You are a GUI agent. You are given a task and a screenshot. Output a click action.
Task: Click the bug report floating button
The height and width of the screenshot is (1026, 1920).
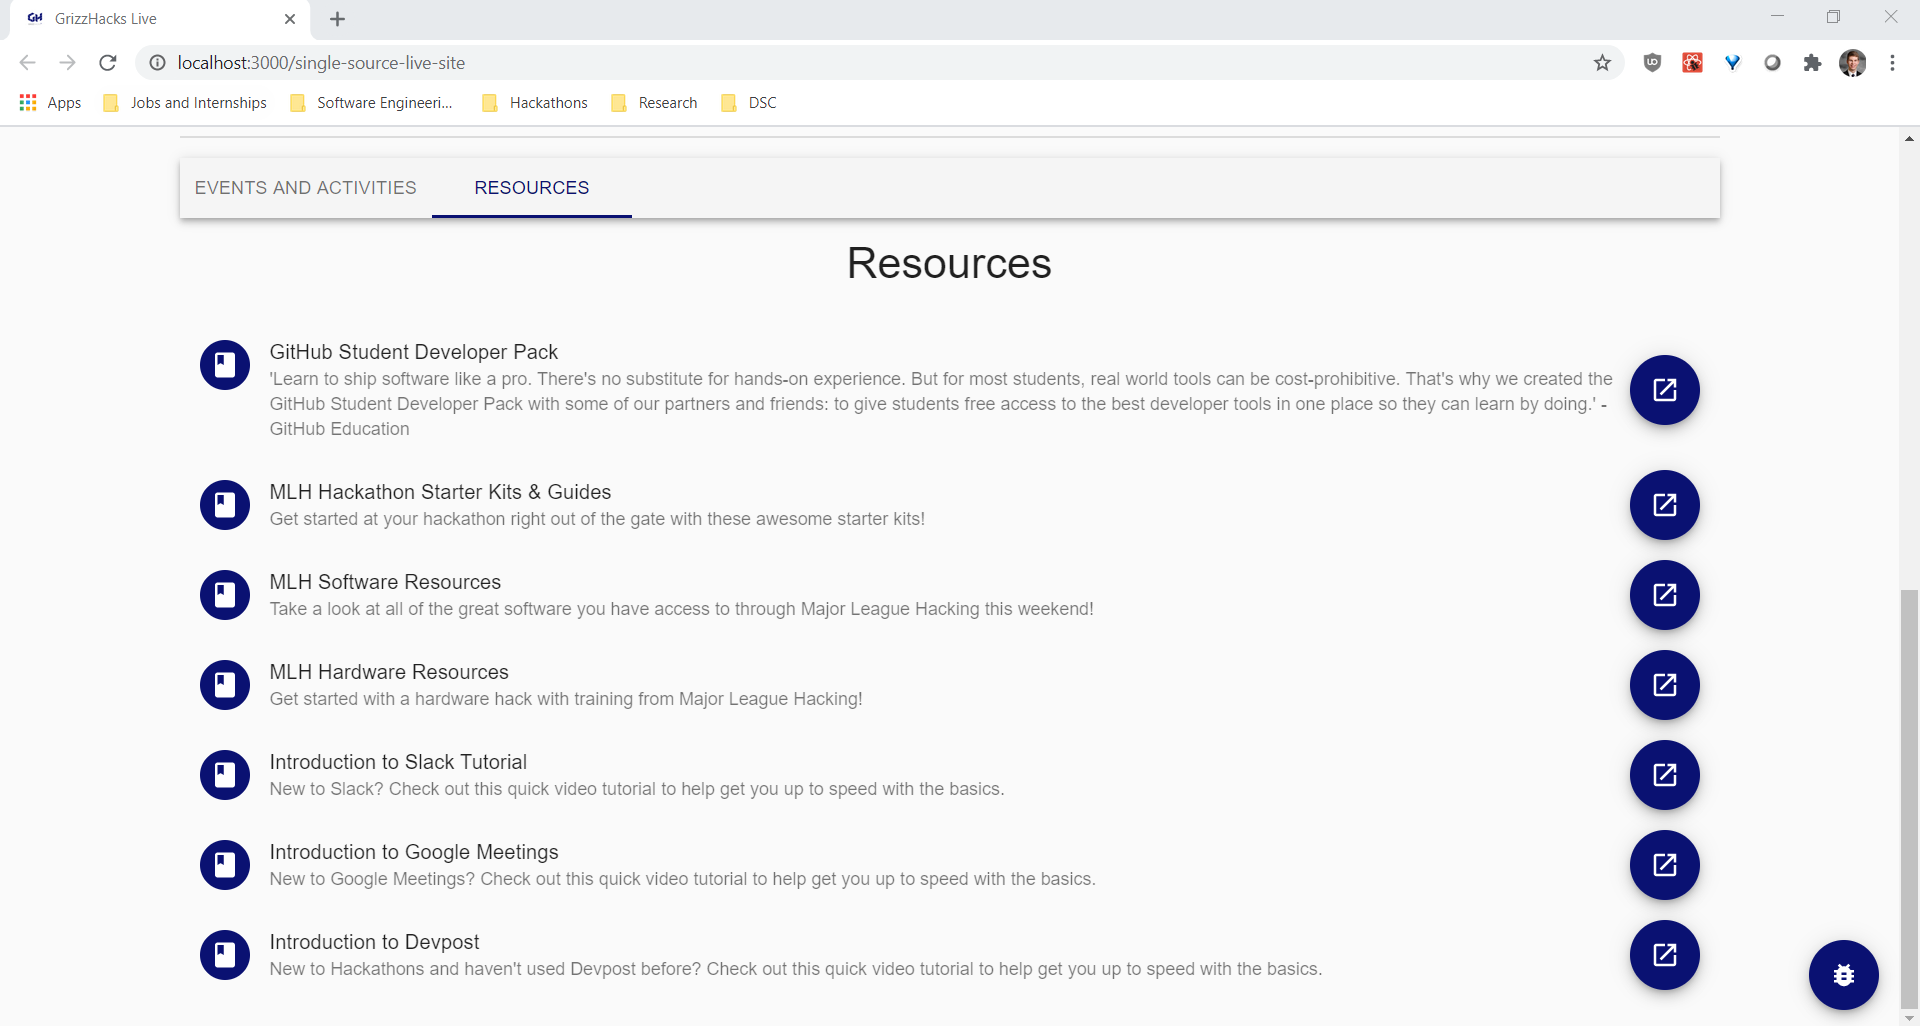click(x=1843, y=975)
